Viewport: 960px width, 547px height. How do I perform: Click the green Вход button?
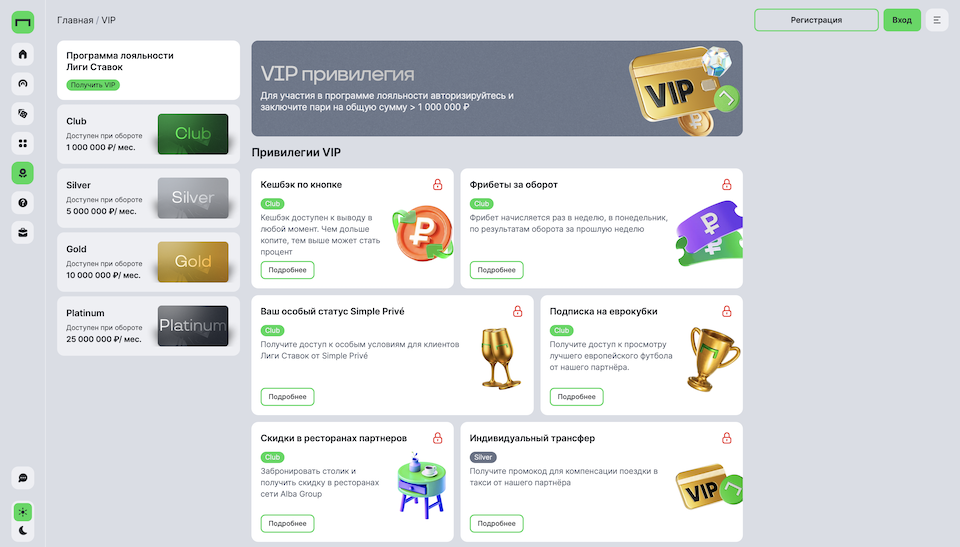pyautogui.click(x=902, y=20)
